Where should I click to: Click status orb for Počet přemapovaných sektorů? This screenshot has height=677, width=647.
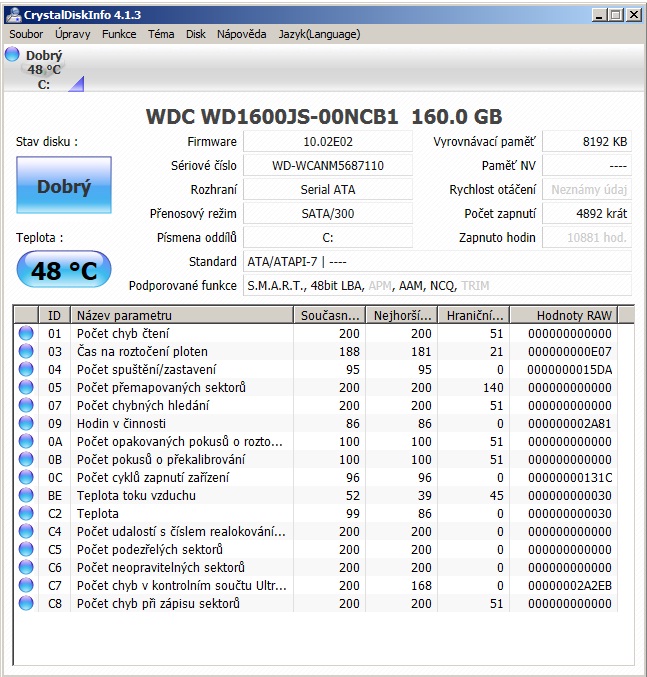[26, 387]
